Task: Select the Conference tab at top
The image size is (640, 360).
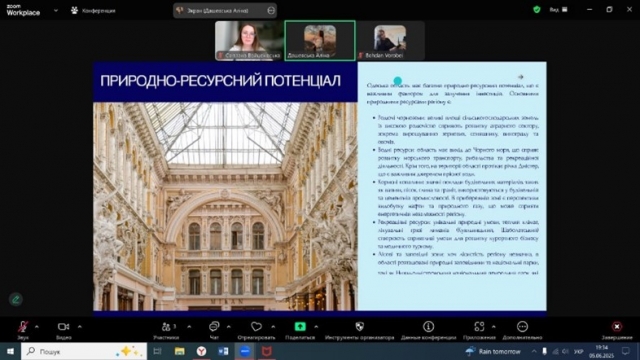Action: click(x=93, y=11)
